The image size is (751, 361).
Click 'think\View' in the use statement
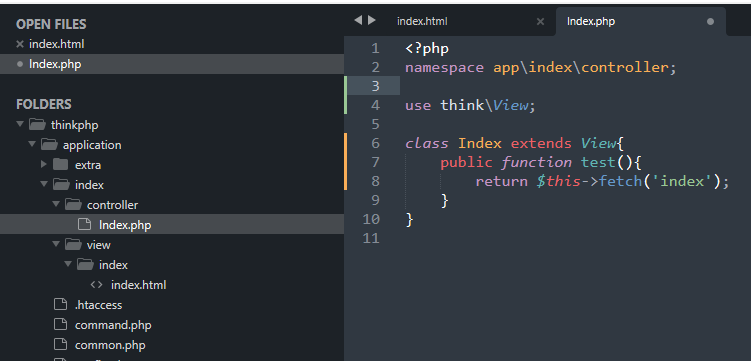pyautogui.click(x=484, y=105)
